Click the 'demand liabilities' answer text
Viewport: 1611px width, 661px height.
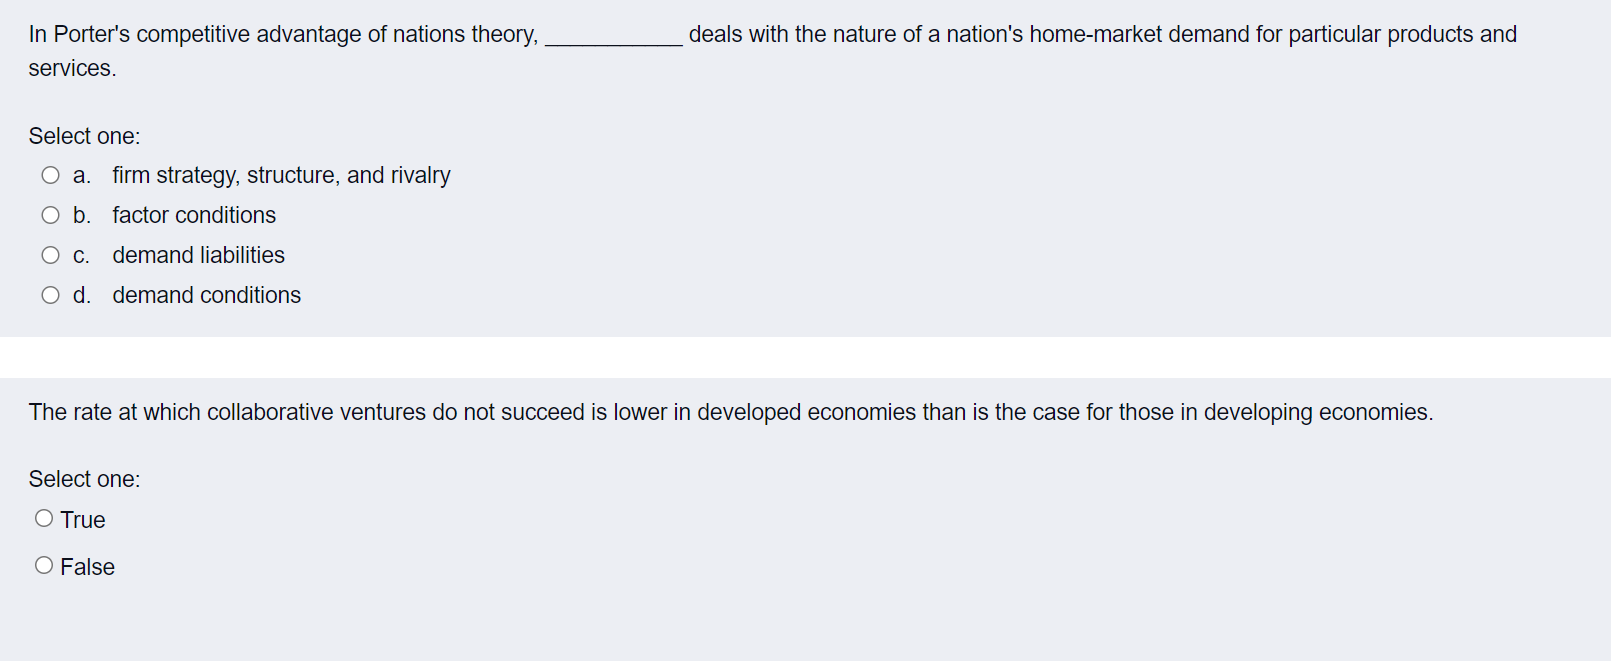(x=198, y=254)
